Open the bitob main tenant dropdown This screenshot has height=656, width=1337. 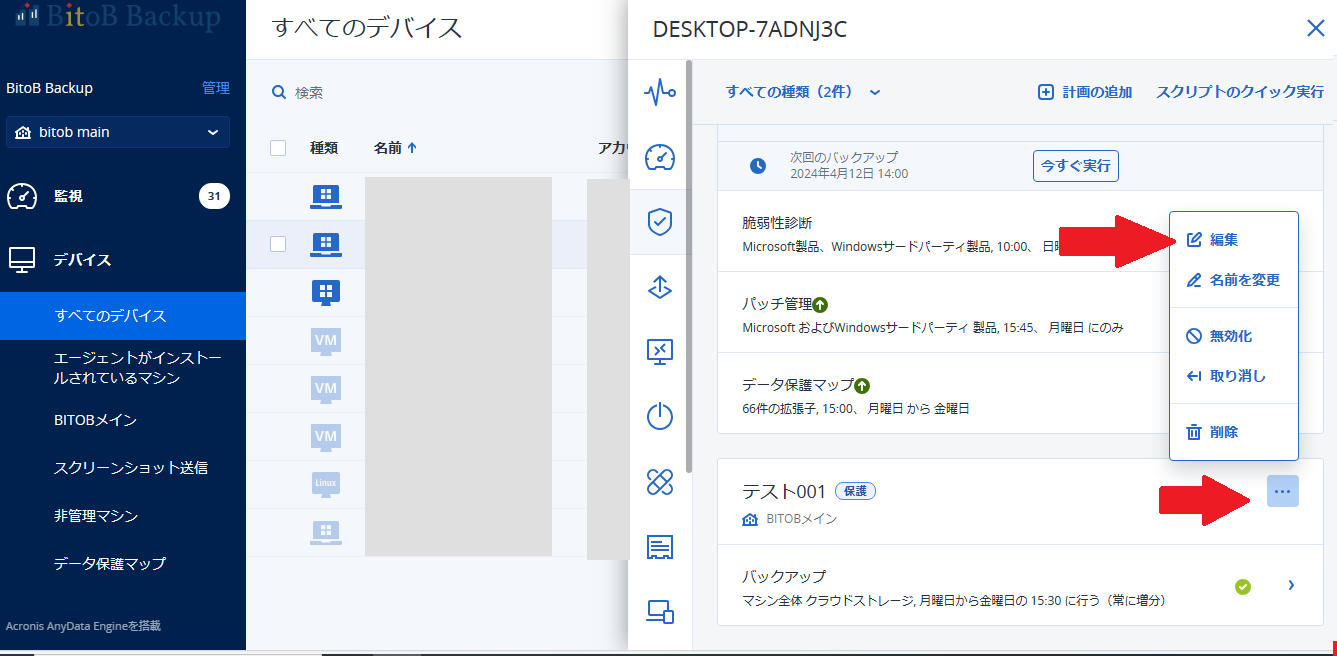(x=118, y=132)
